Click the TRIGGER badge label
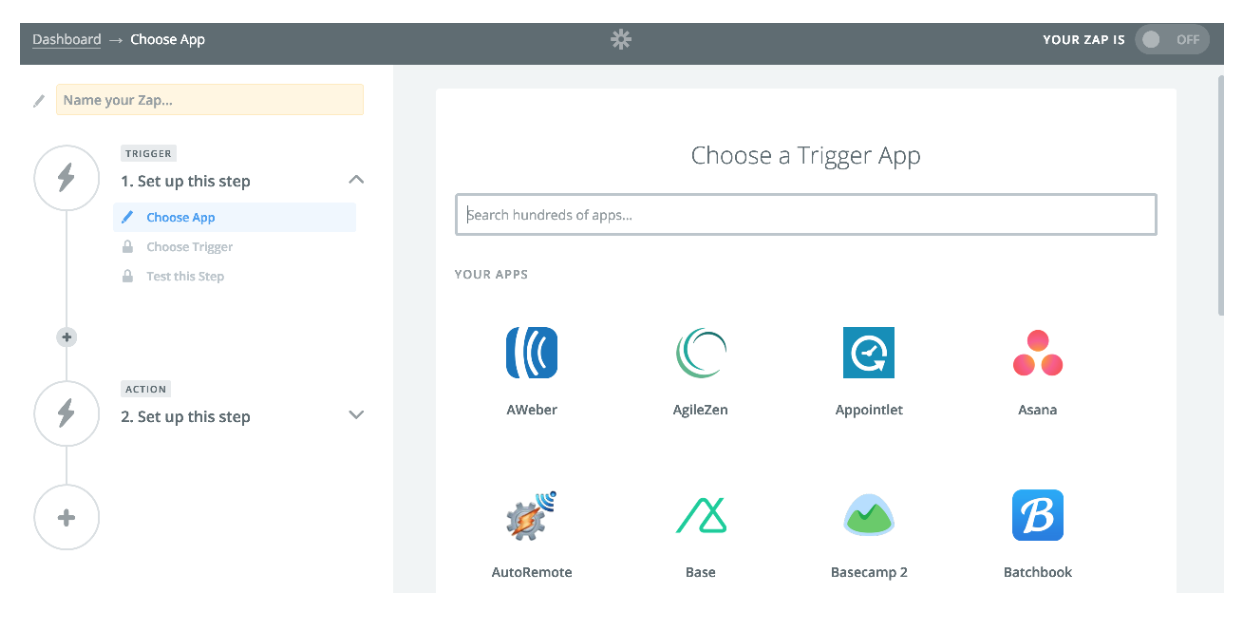The height and width of the screenshot is (625, 1245). 149,153
